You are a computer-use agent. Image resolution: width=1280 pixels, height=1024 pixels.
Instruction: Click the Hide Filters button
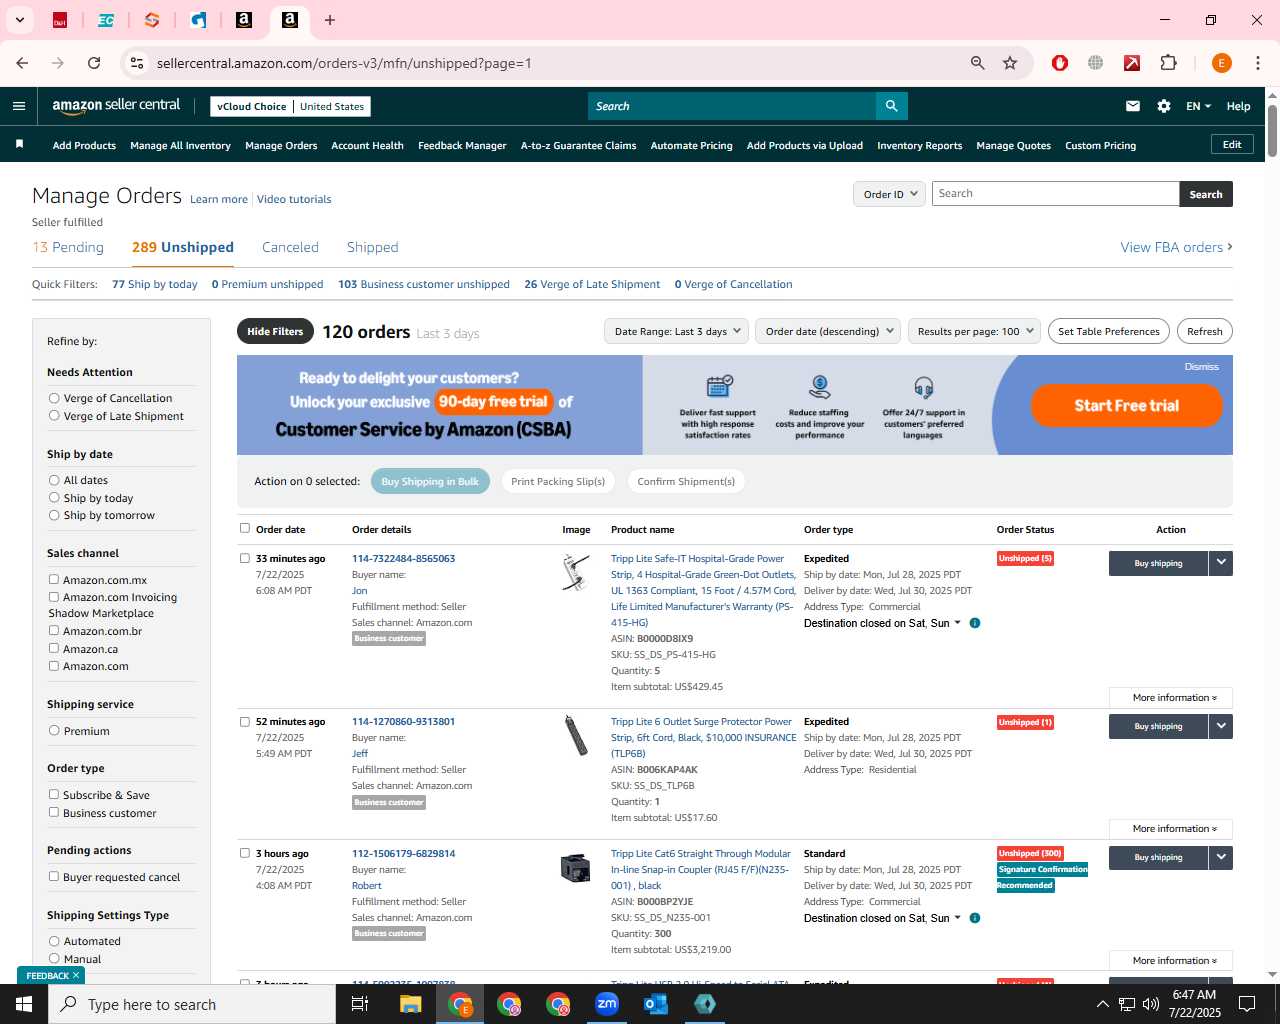coord(275,331)
